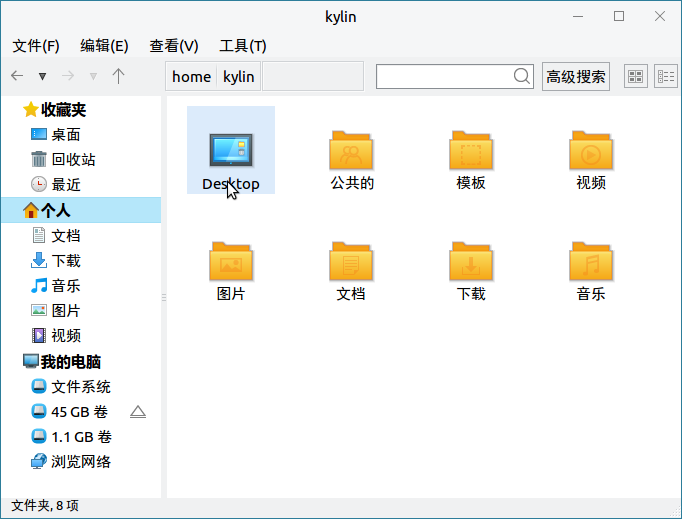Go up to parent folder arrow
The height and width of the screenshot is (519, 682).
point(118,76)
